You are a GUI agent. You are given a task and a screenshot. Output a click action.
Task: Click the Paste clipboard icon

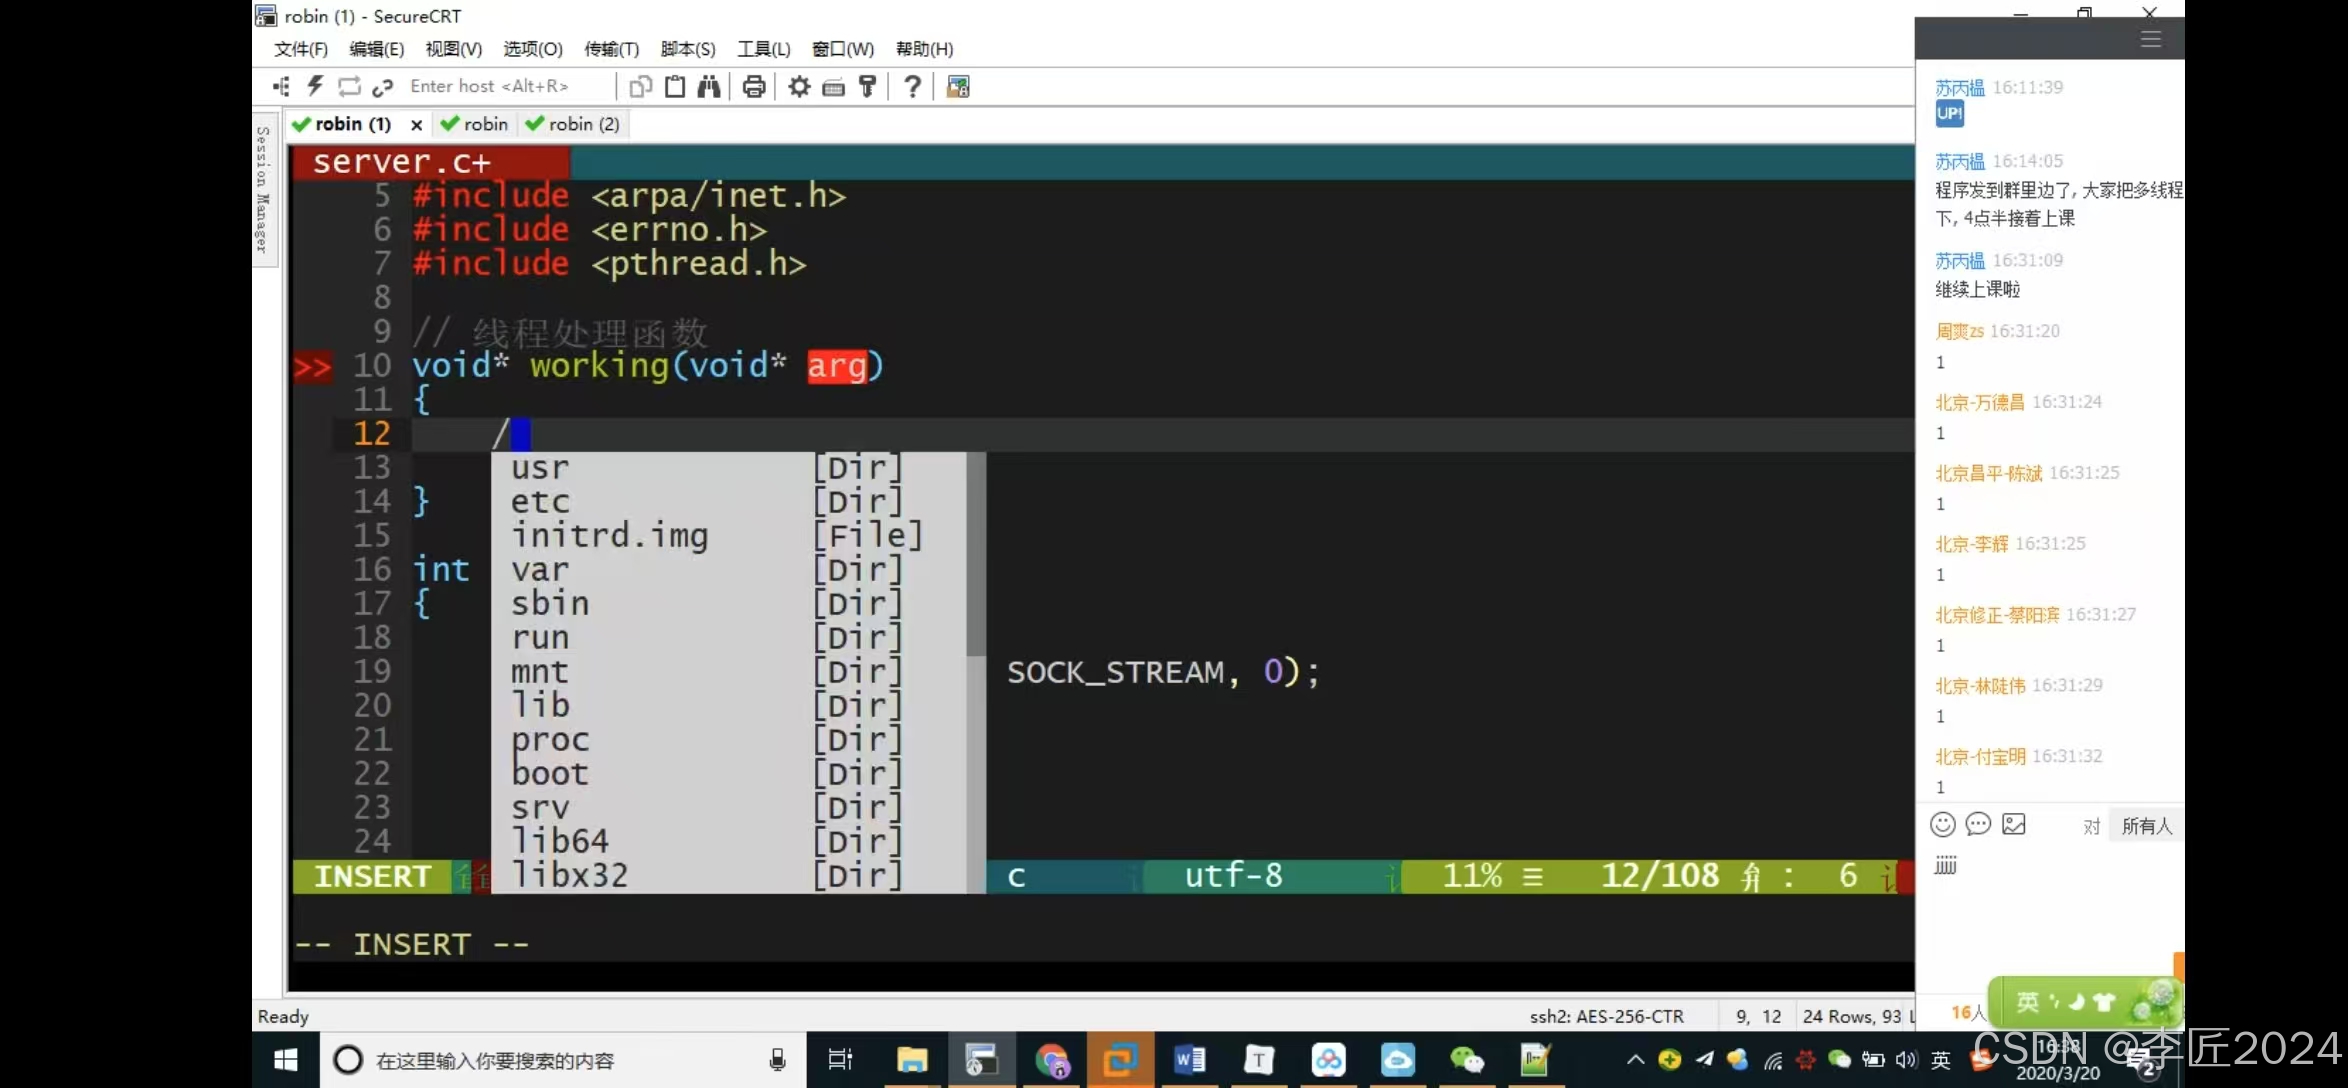tap(675, 86)
